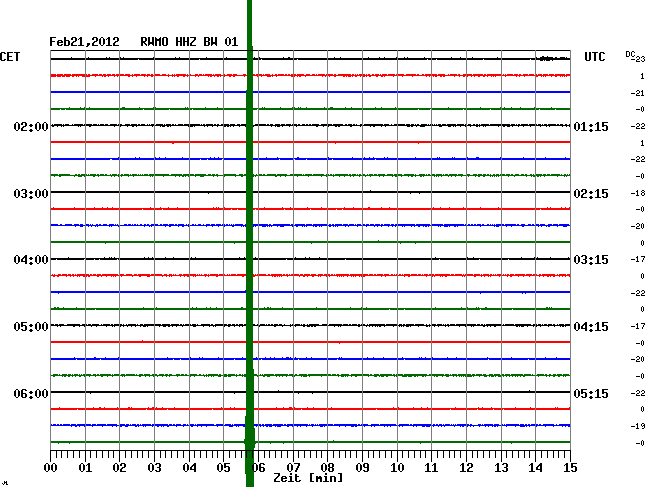650x494 pixels.
Task: Click the black trace at 02:00 CET
Action: (310, 125)
